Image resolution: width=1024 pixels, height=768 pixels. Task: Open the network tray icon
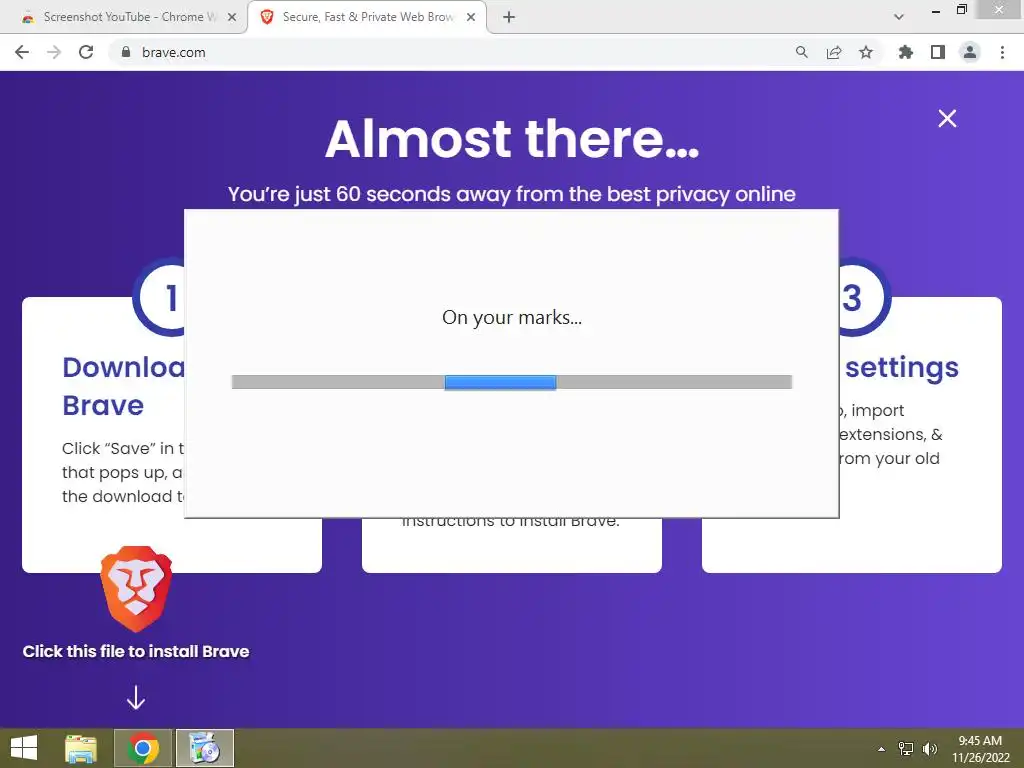click(x=906, y=749)
